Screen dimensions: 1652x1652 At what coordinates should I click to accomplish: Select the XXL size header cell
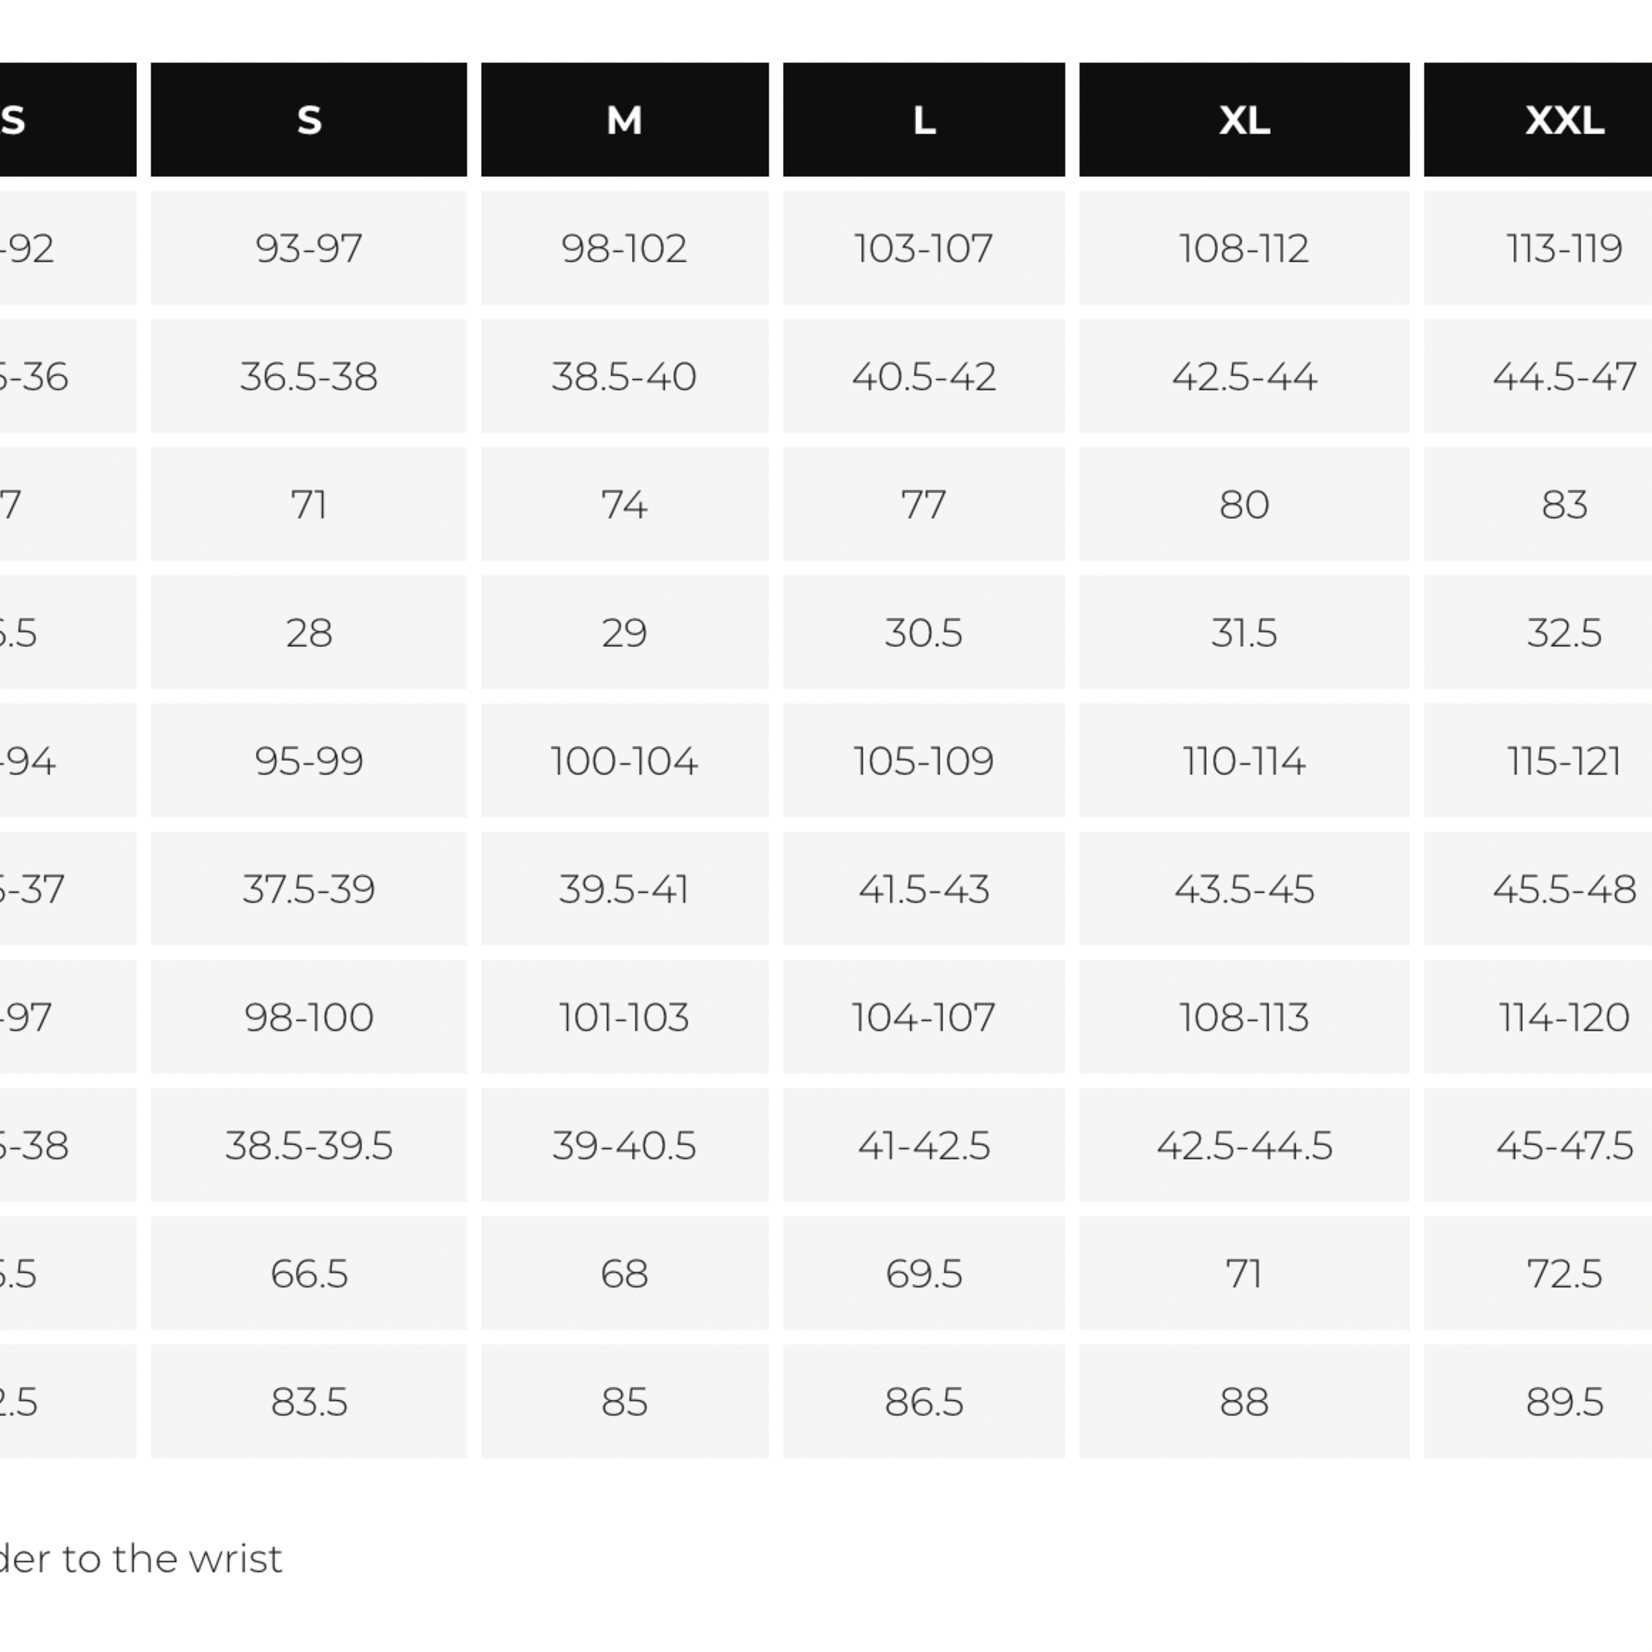[x=1538, y=120]
